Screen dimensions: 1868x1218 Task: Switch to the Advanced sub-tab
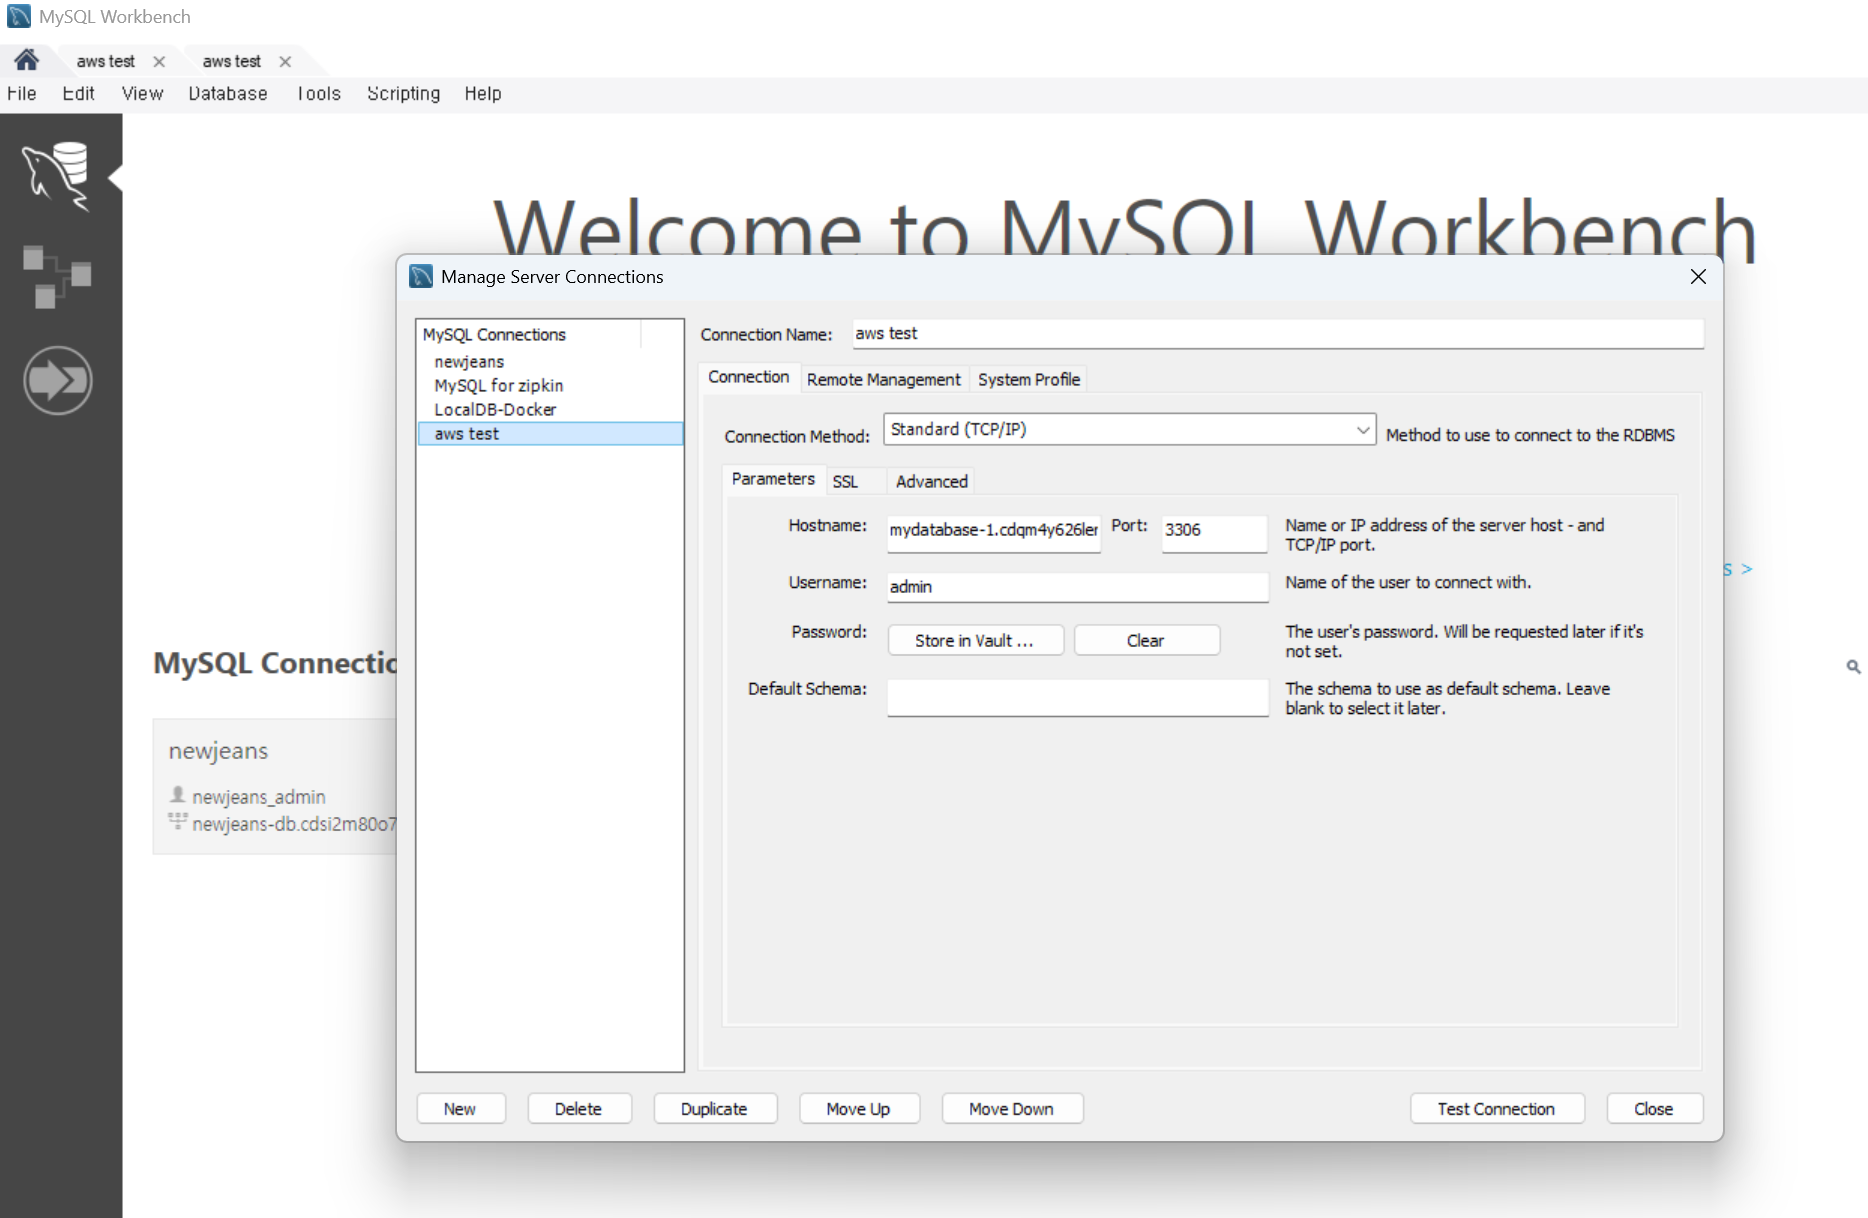click(x=932, y=482)
